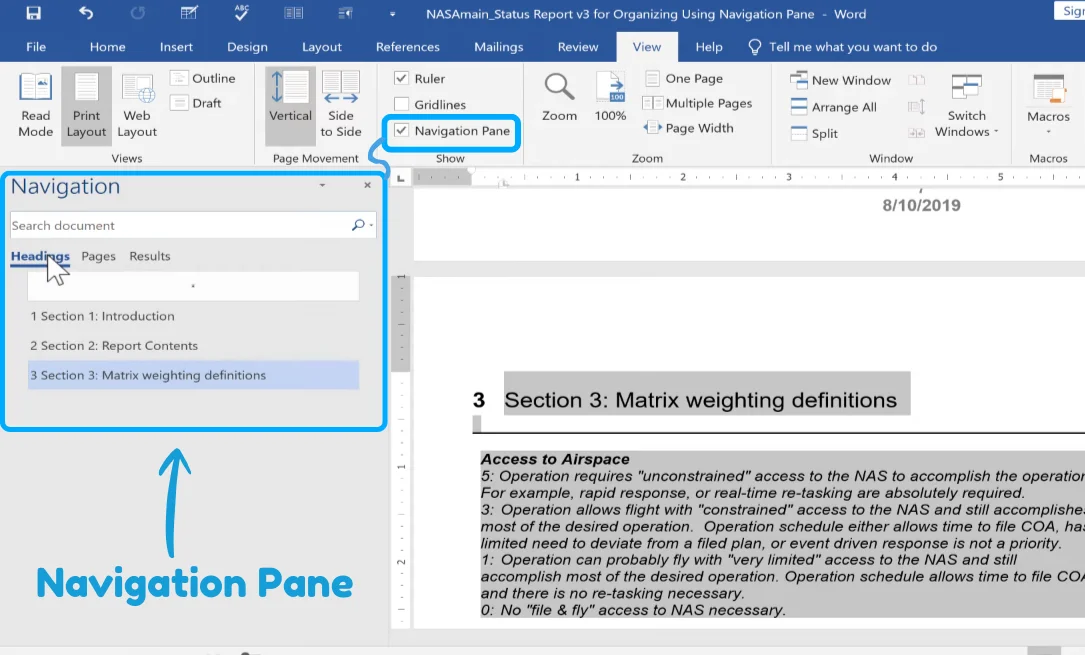Open a New Window from the Window group

(x=842, y=79)
